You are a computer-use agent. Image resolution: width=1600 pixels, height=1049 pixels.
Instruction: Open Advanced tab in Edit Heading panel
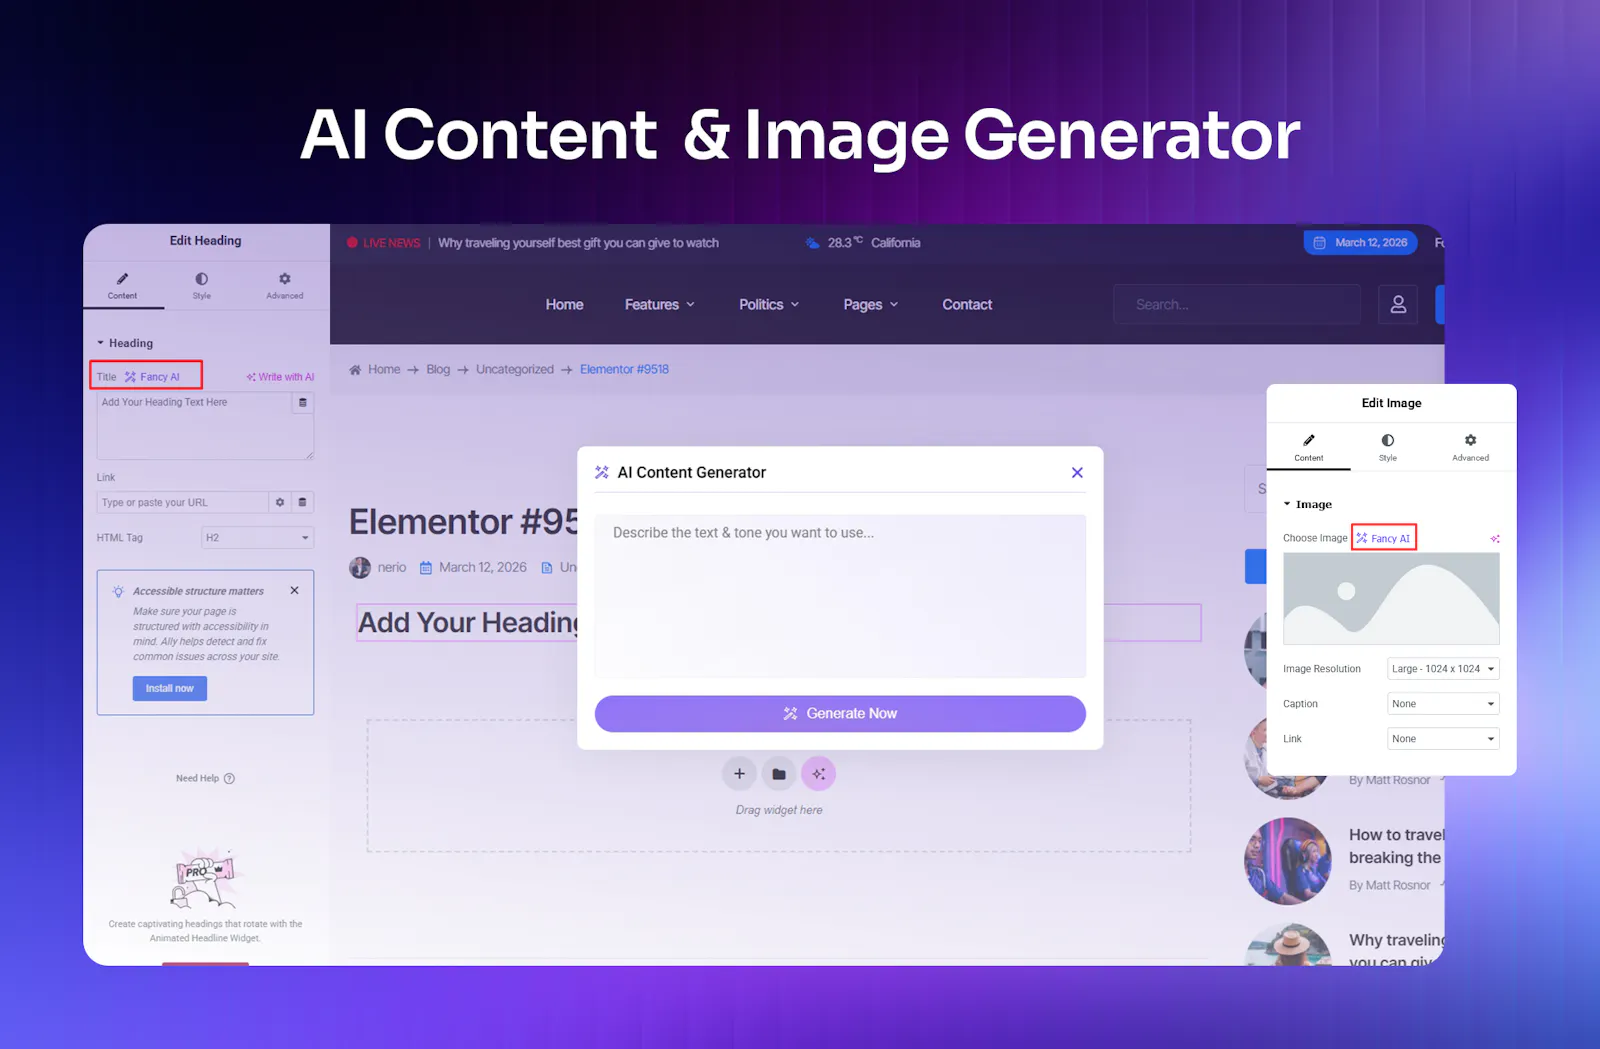[x=285, y=285]
